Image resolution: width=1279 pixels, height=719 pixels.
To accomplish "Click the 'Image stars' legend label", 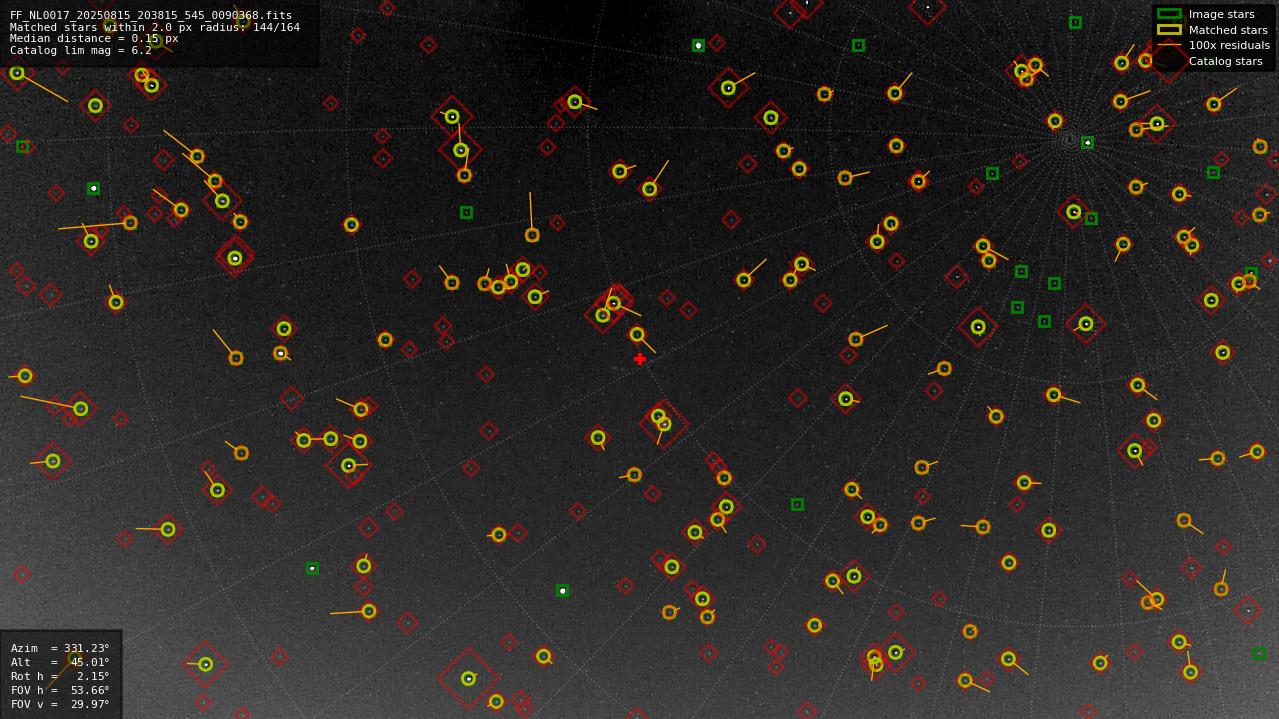I will tap(1221, 14).
